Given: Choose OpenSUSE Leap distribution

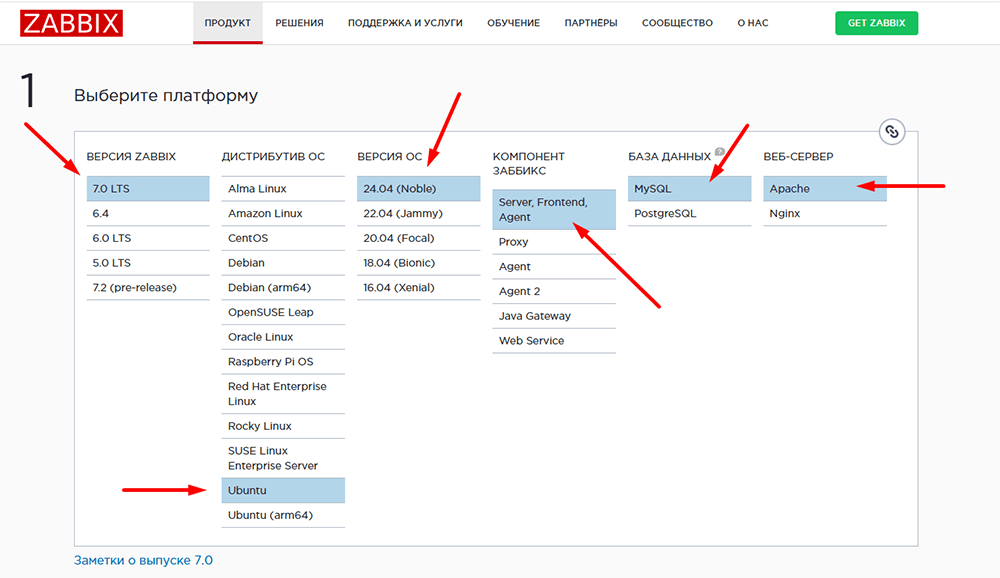Looking at the screenshot, I should (x=283, y=313).
